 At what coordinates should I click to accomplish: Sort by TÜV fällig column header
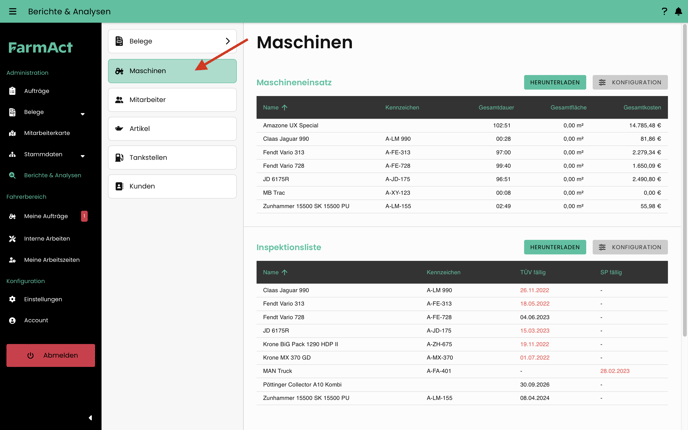(x=533, y=272)
